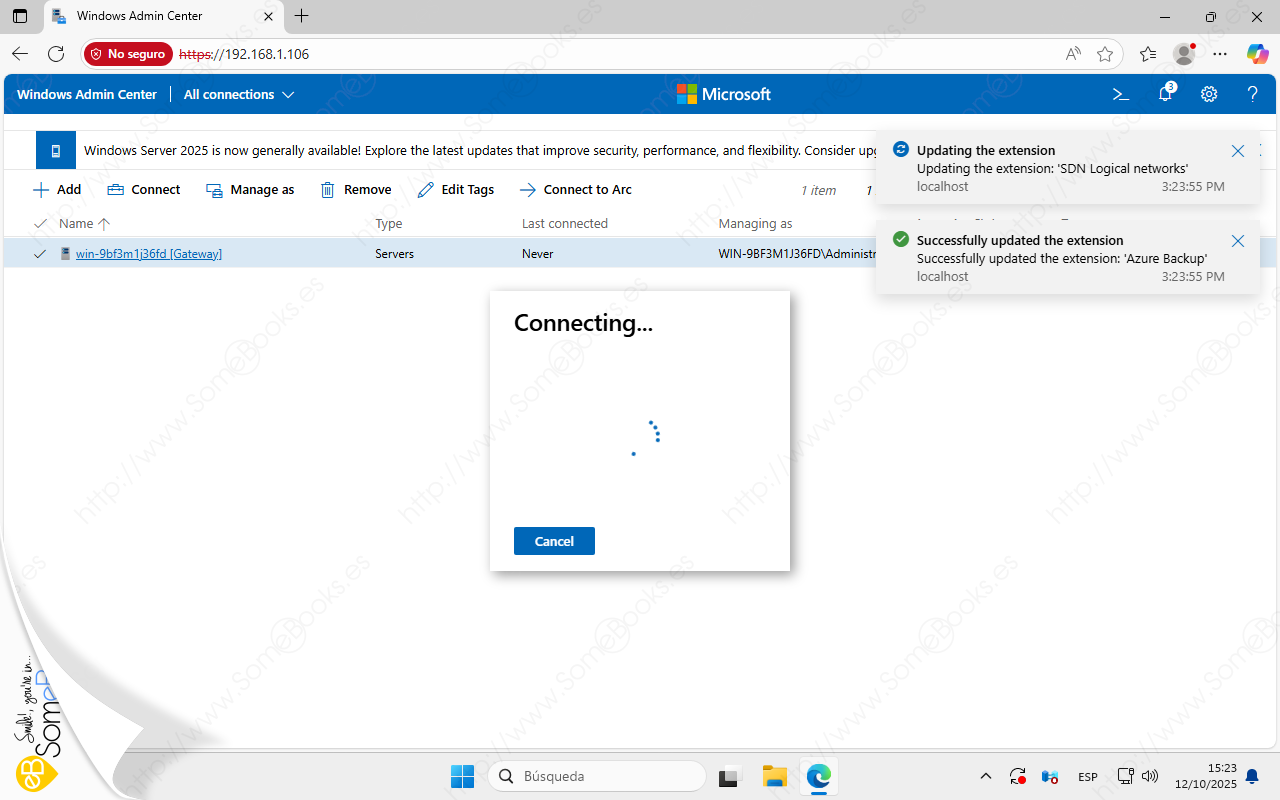Viewport: 1280px width, 800px height.
Task: Open Edge tab actions menu icon
Action: point(20,16)
